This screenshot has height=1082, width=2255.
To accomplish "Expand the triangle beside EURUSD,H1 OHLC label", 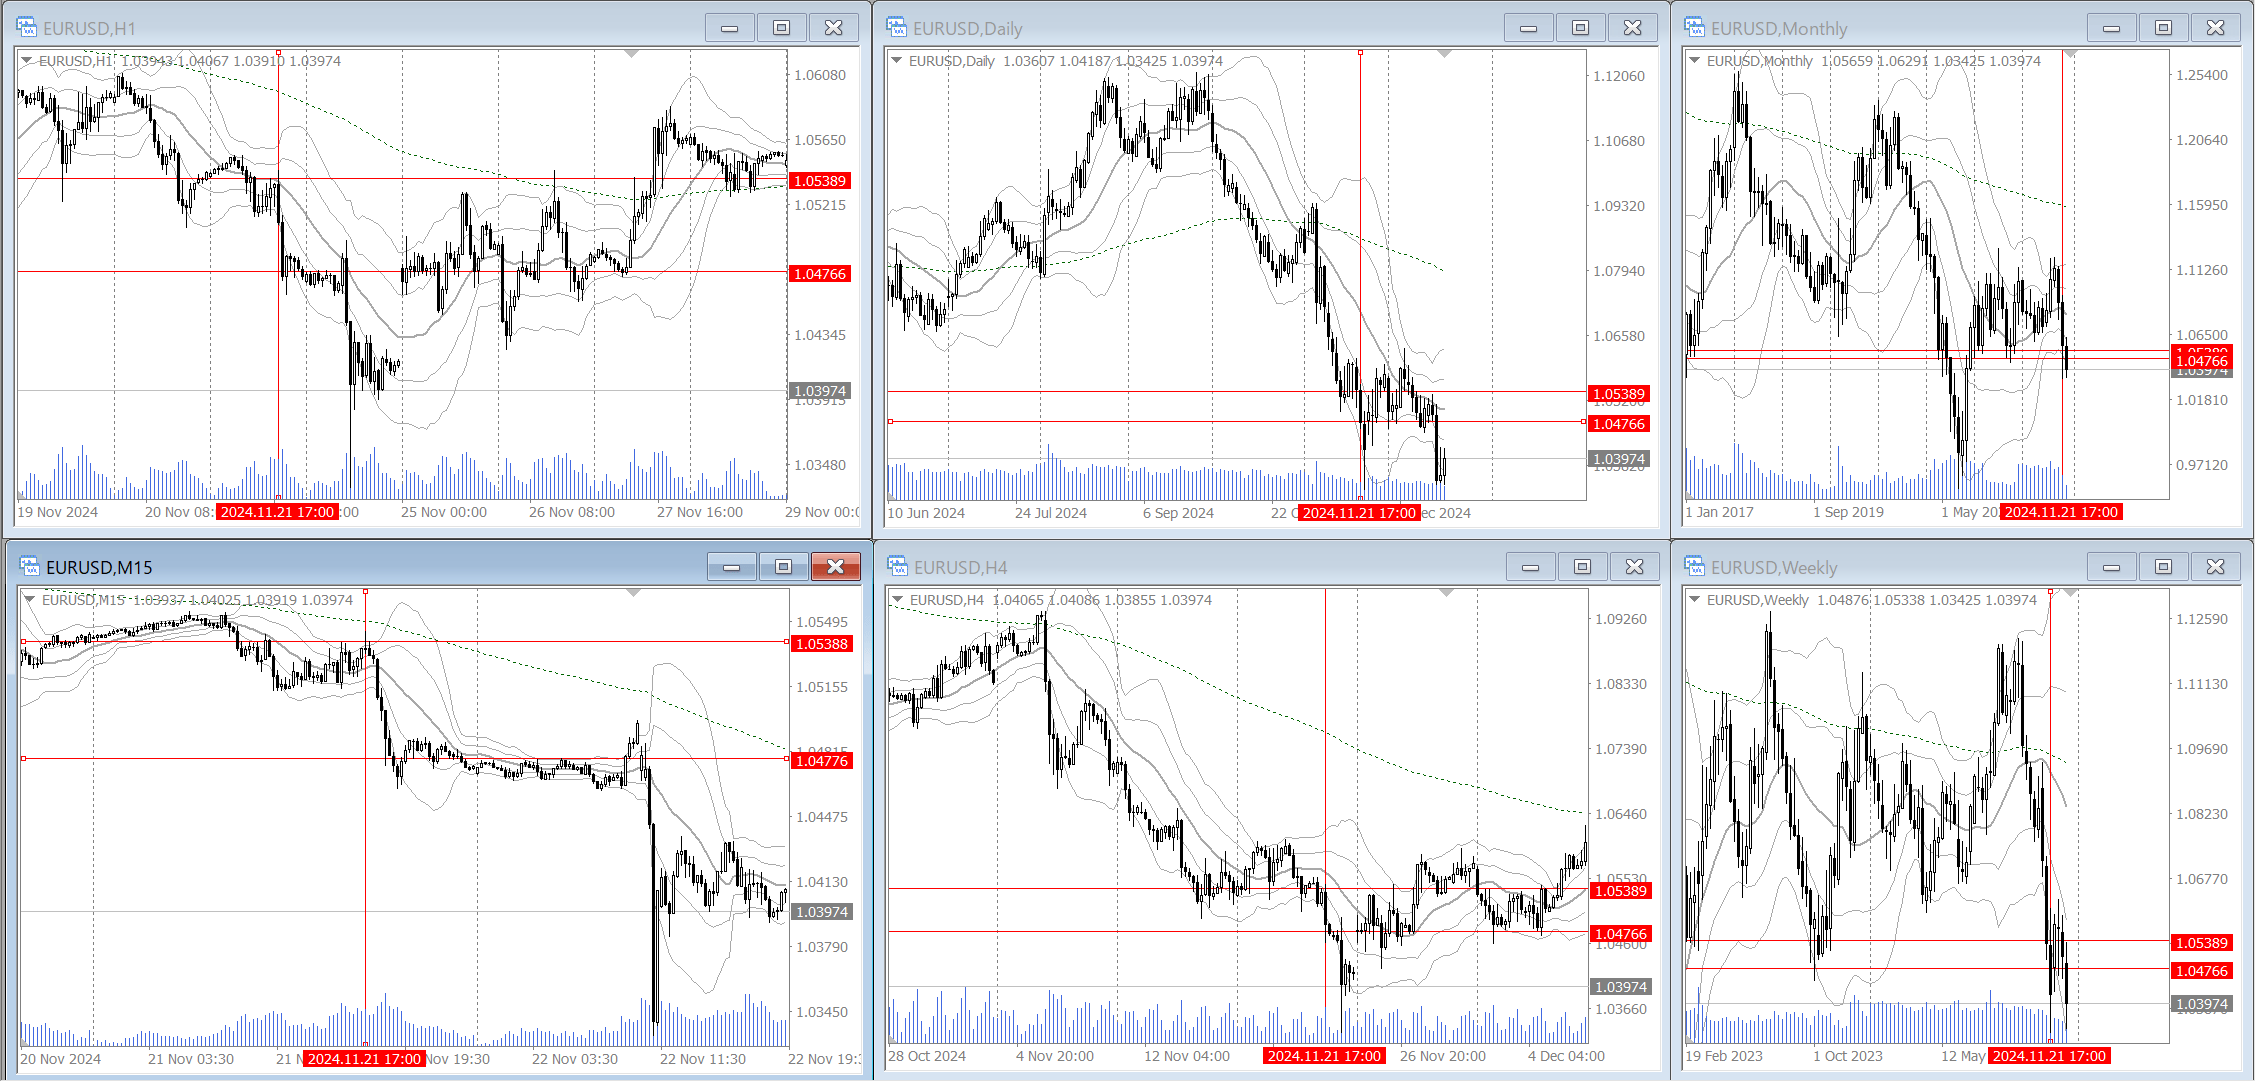I will coord(28,61).
